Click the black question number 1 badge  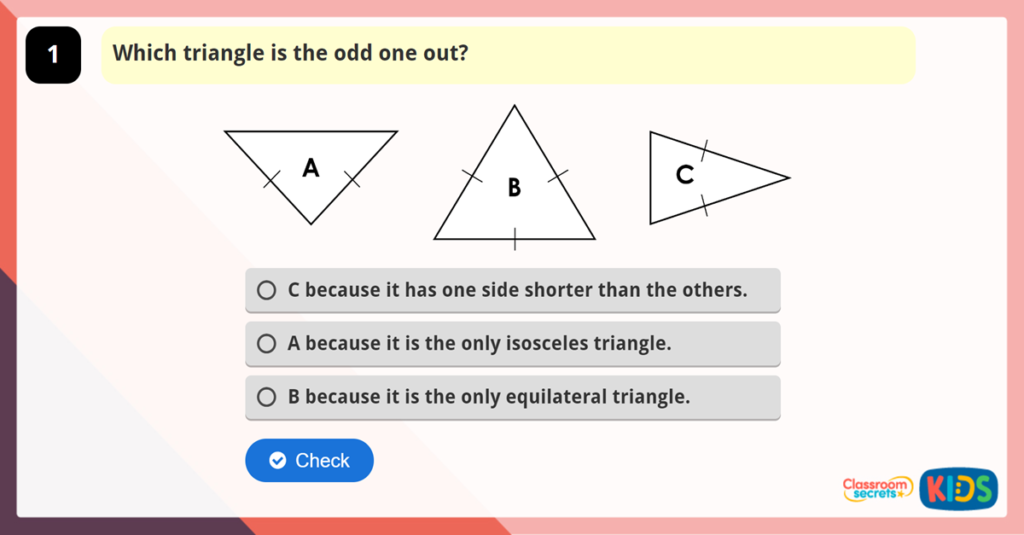pyautogui.click(x=53, y=55)
